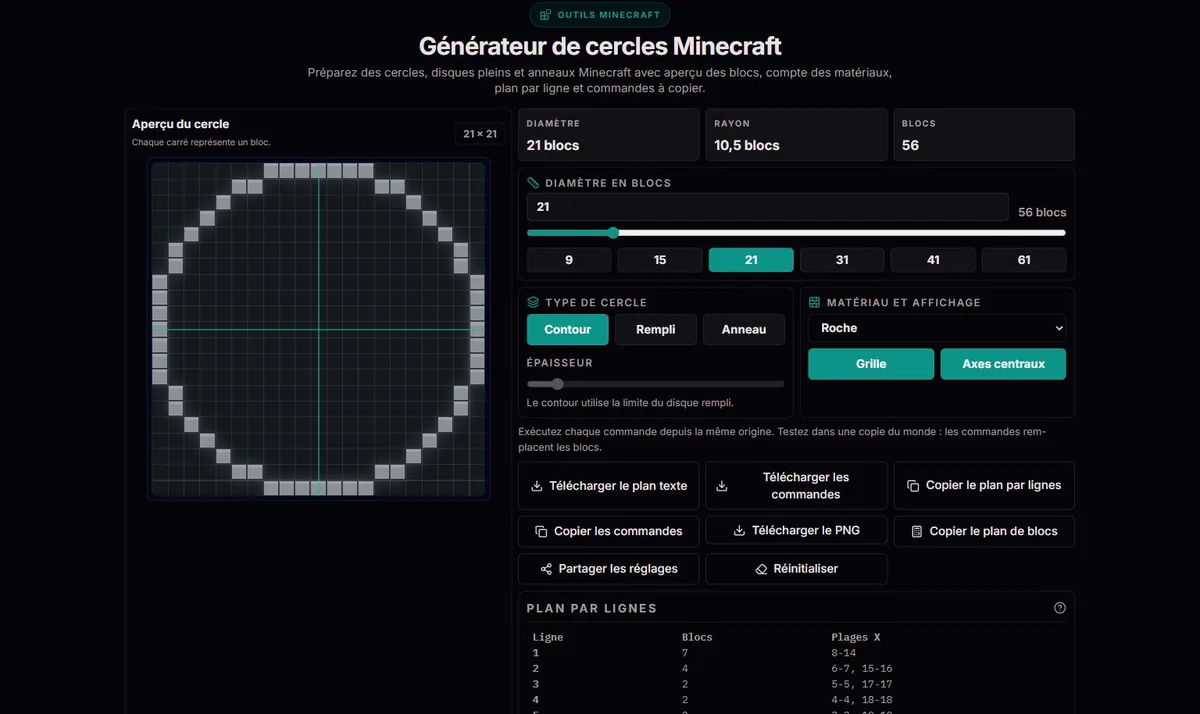1200x714 pixels.
Task: Choose the diameter preset 21
Action: pos(751,260)
